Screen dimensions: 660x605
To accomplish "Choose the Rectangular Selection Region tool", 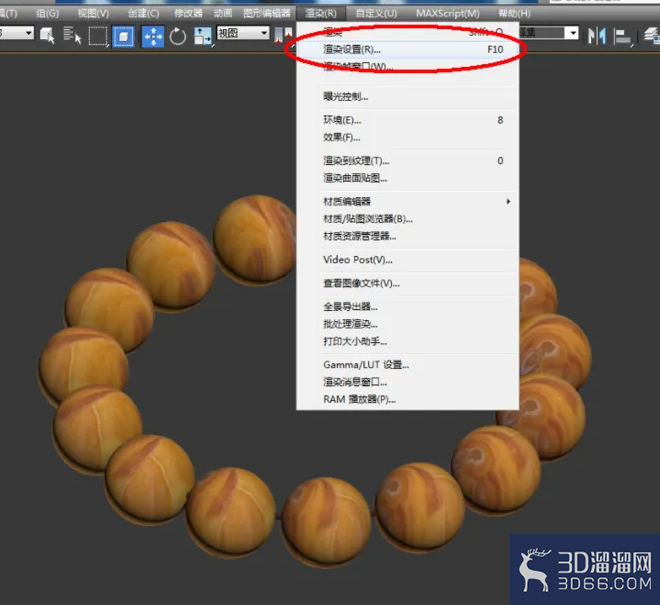I will [98, 36].
